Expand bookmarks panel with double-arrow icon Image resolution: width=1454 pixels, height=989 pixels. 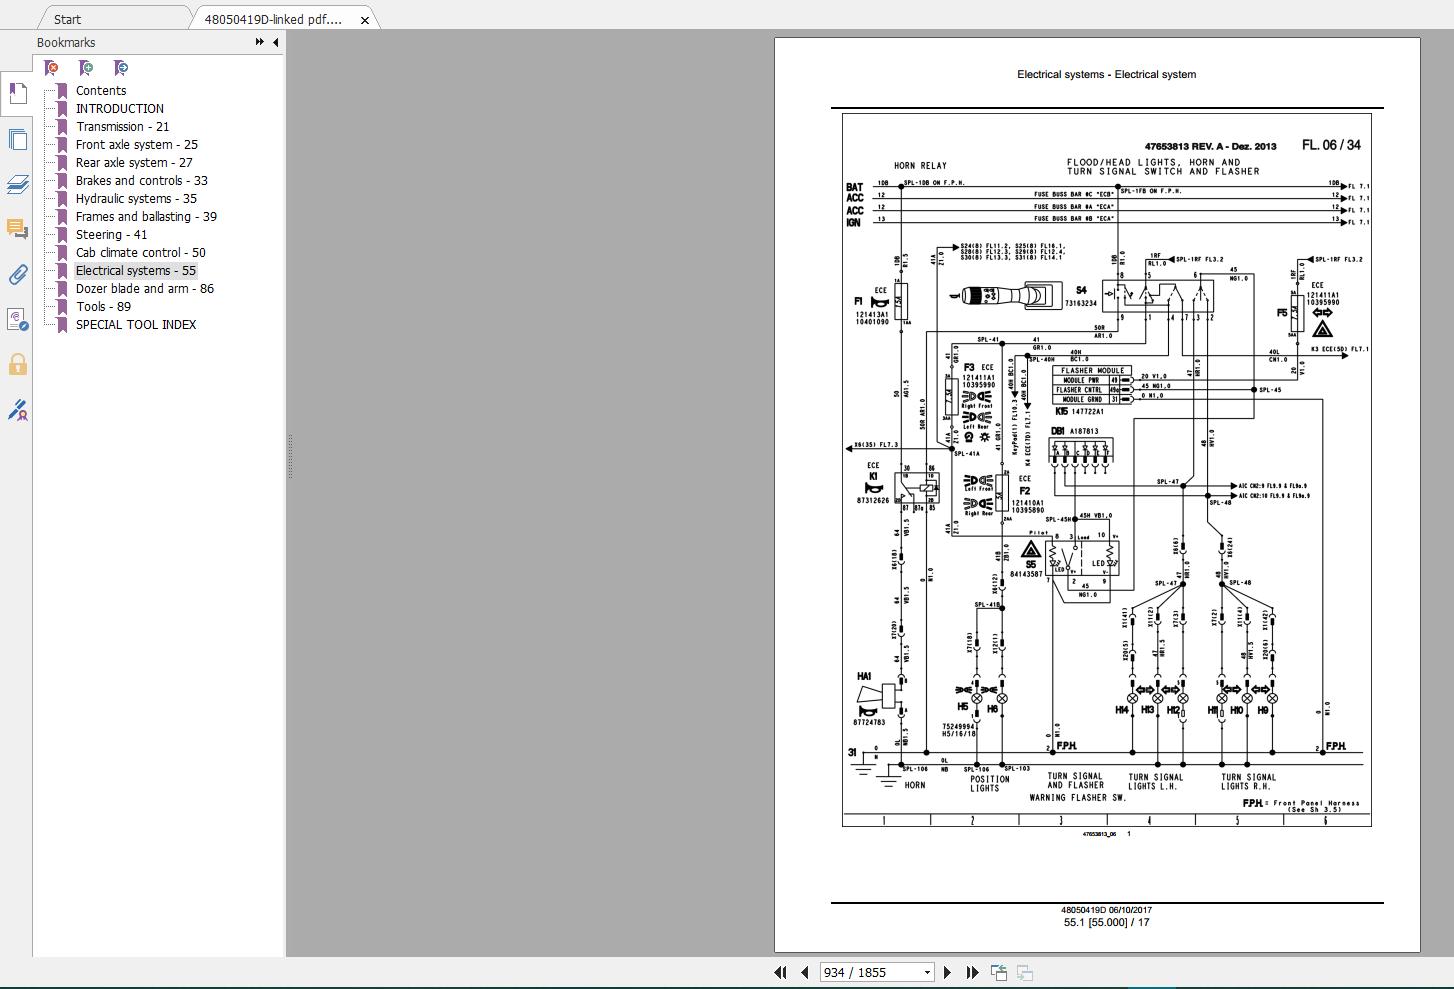pos(260,42)
